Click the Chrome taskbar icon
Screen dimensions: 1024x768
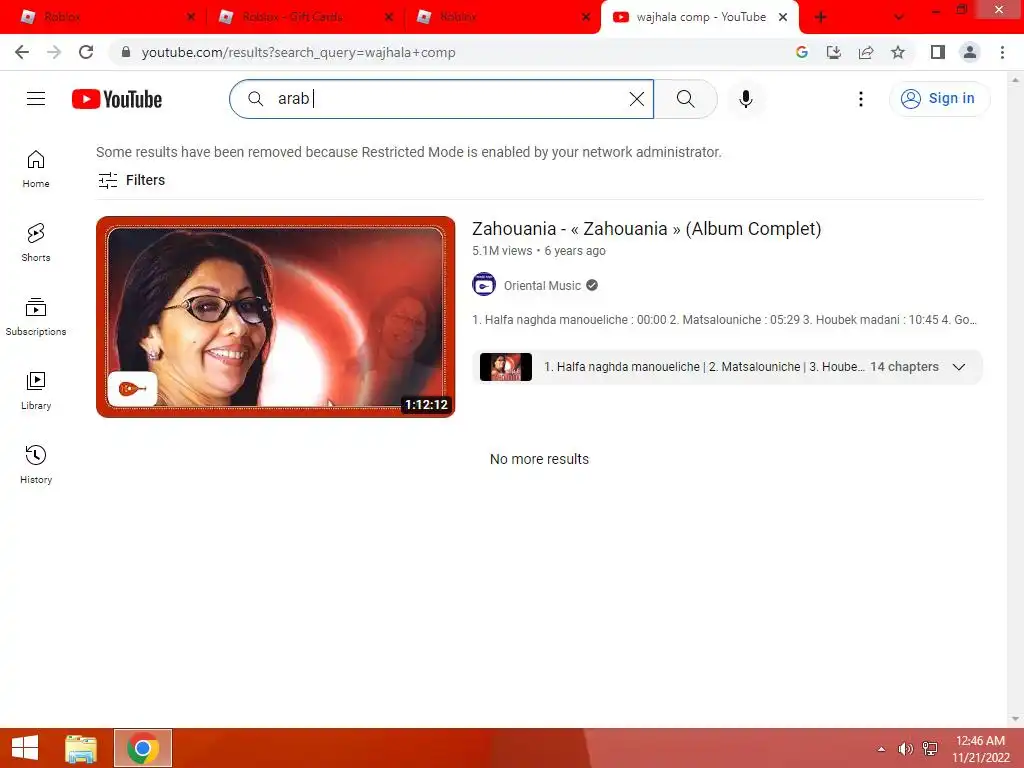pyautogui.click(x=143, y=748)
